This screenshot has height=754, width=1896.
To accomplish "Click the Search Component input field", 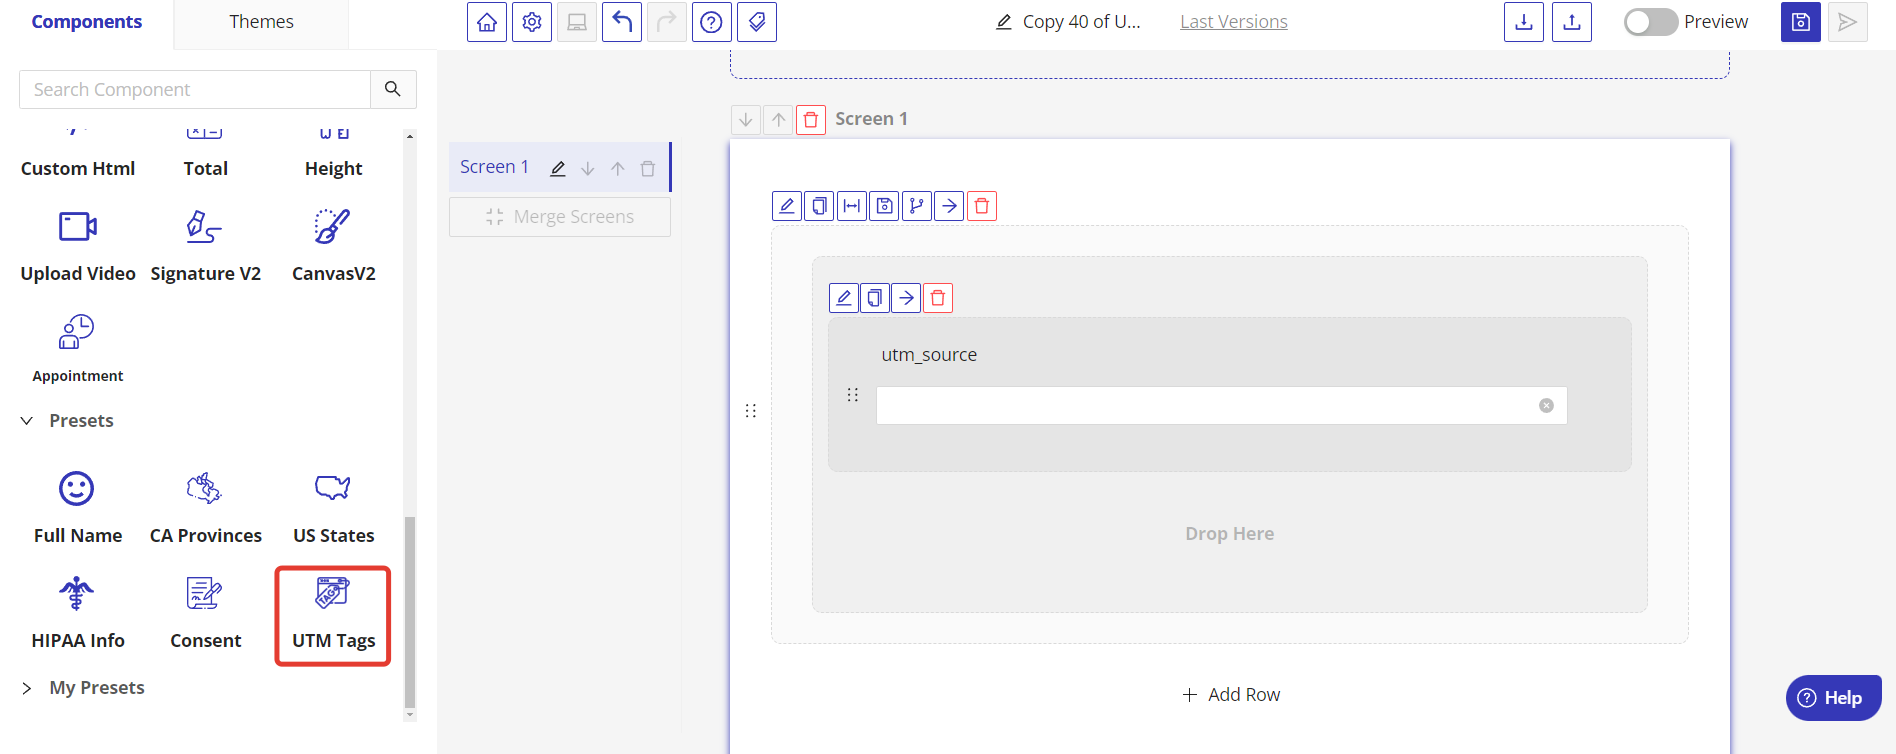I will click(195, 90).
